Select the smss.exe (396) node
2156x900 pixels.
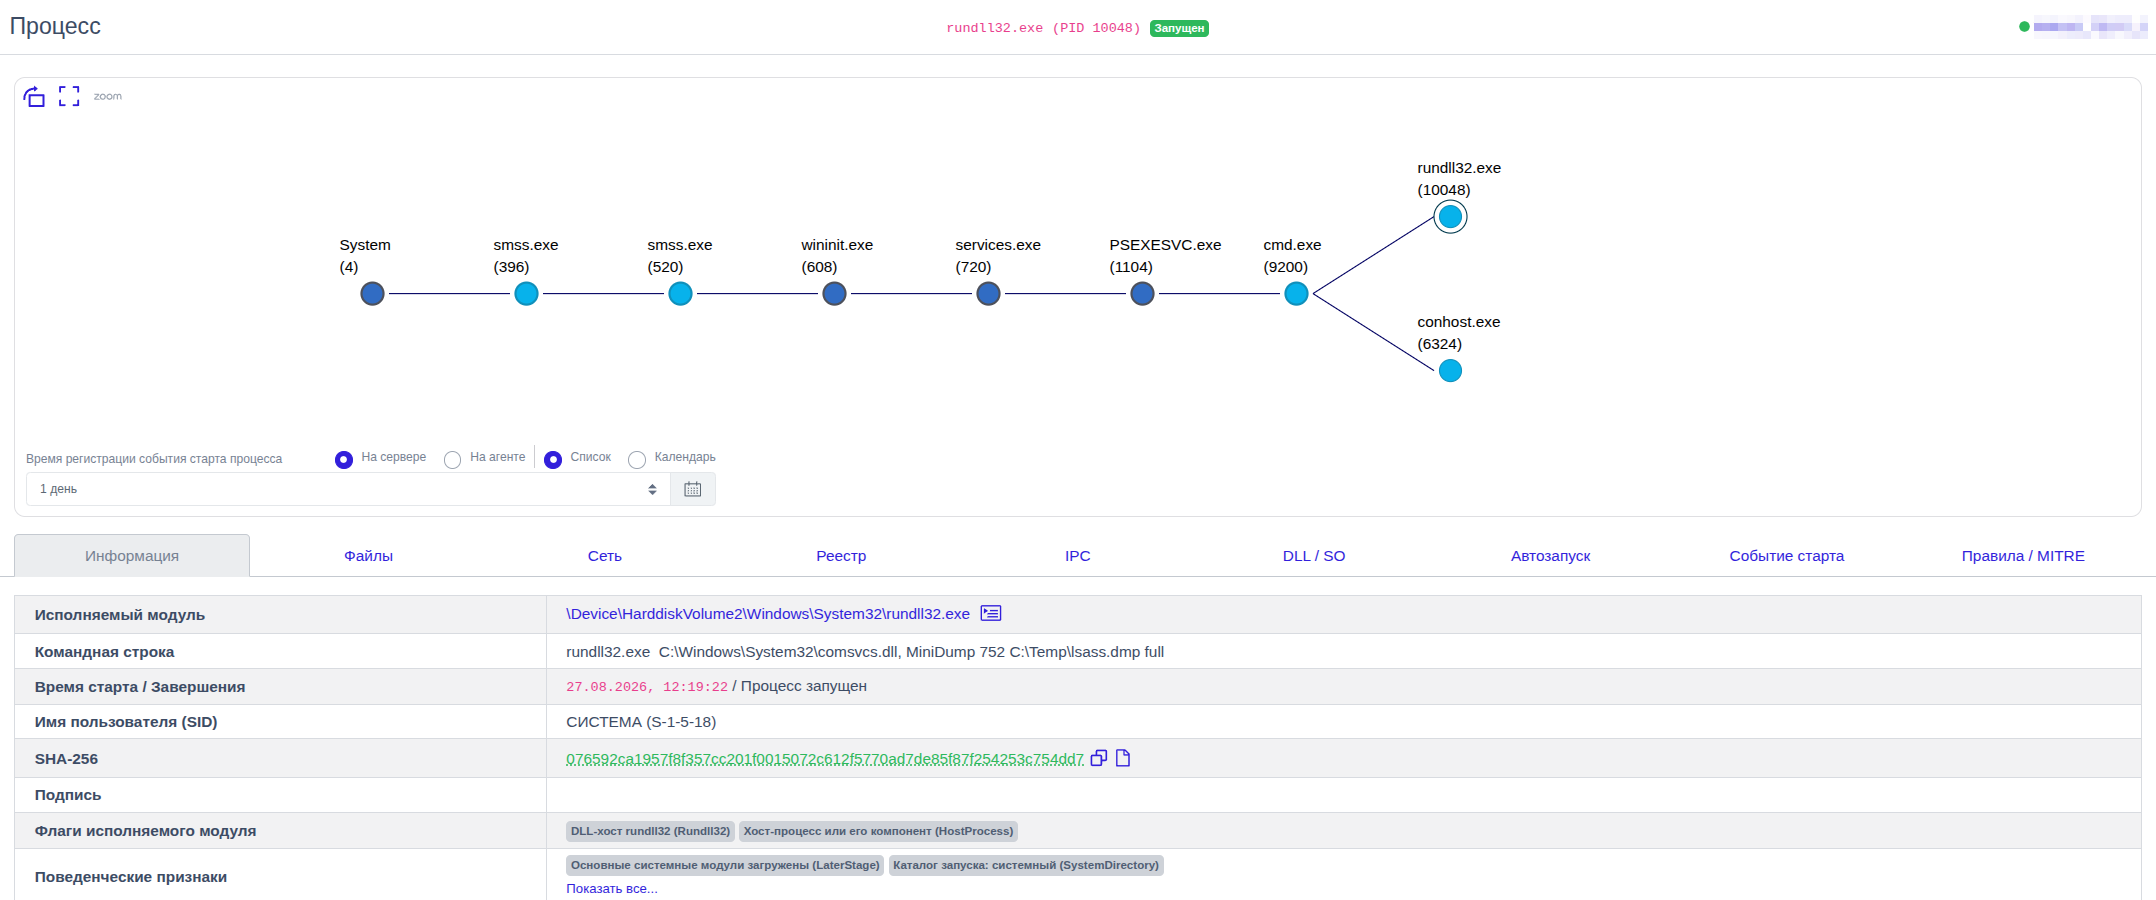pos(526,294)
